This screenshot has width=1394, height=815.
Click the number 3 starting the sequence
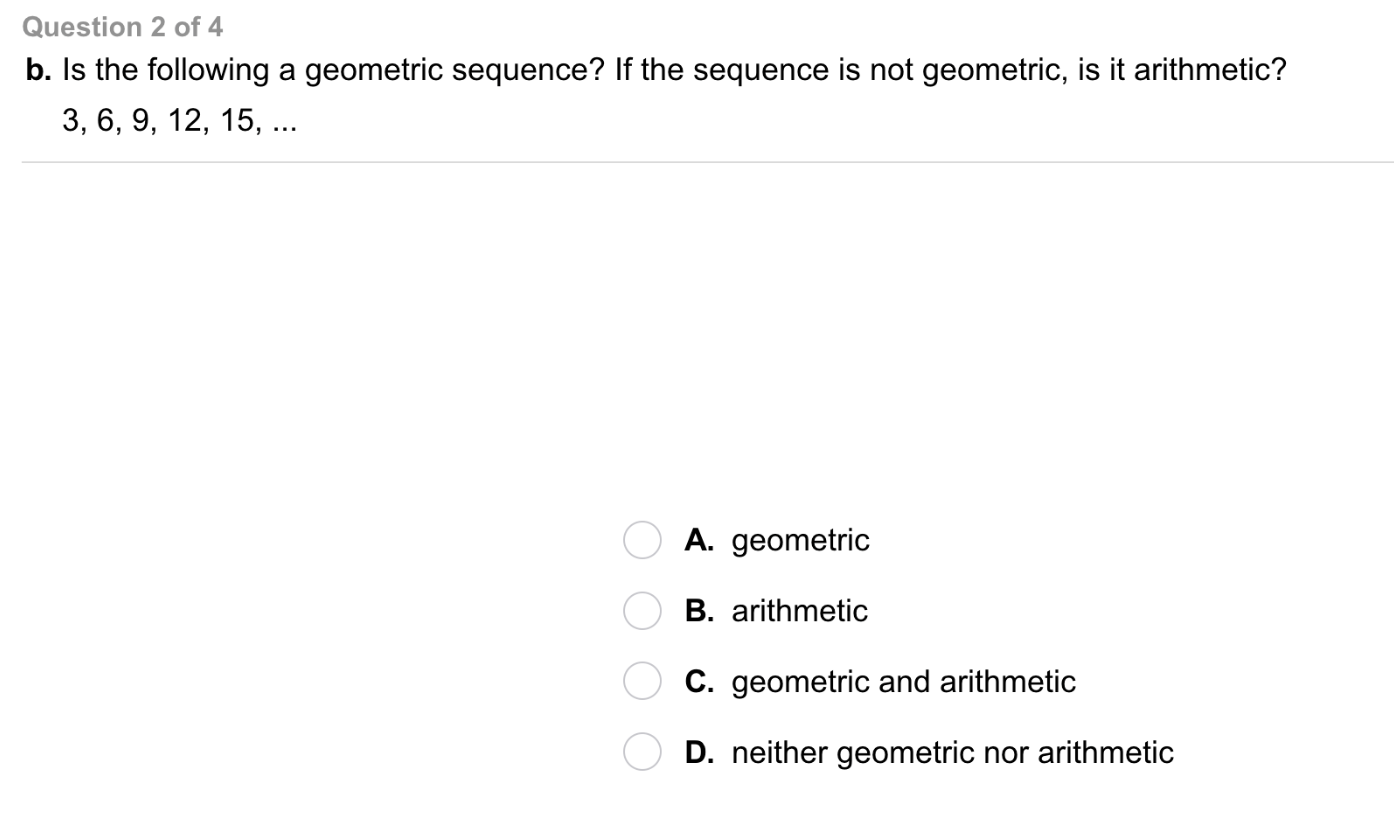tap(69, 122)
